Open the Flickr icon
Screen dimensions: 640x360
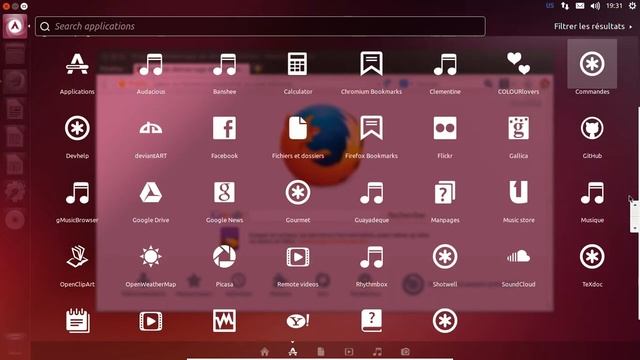pyautogui.click(x=445, y=128)
